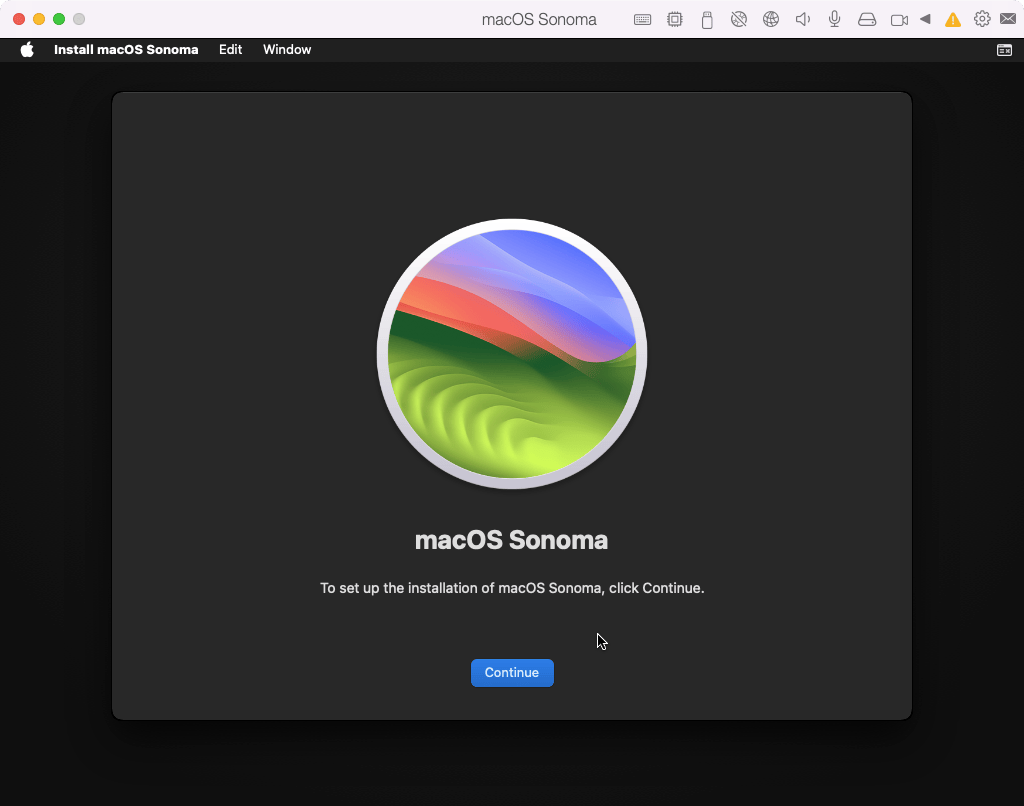Click the globe network icon without a slash

click(x=770, y=19)
